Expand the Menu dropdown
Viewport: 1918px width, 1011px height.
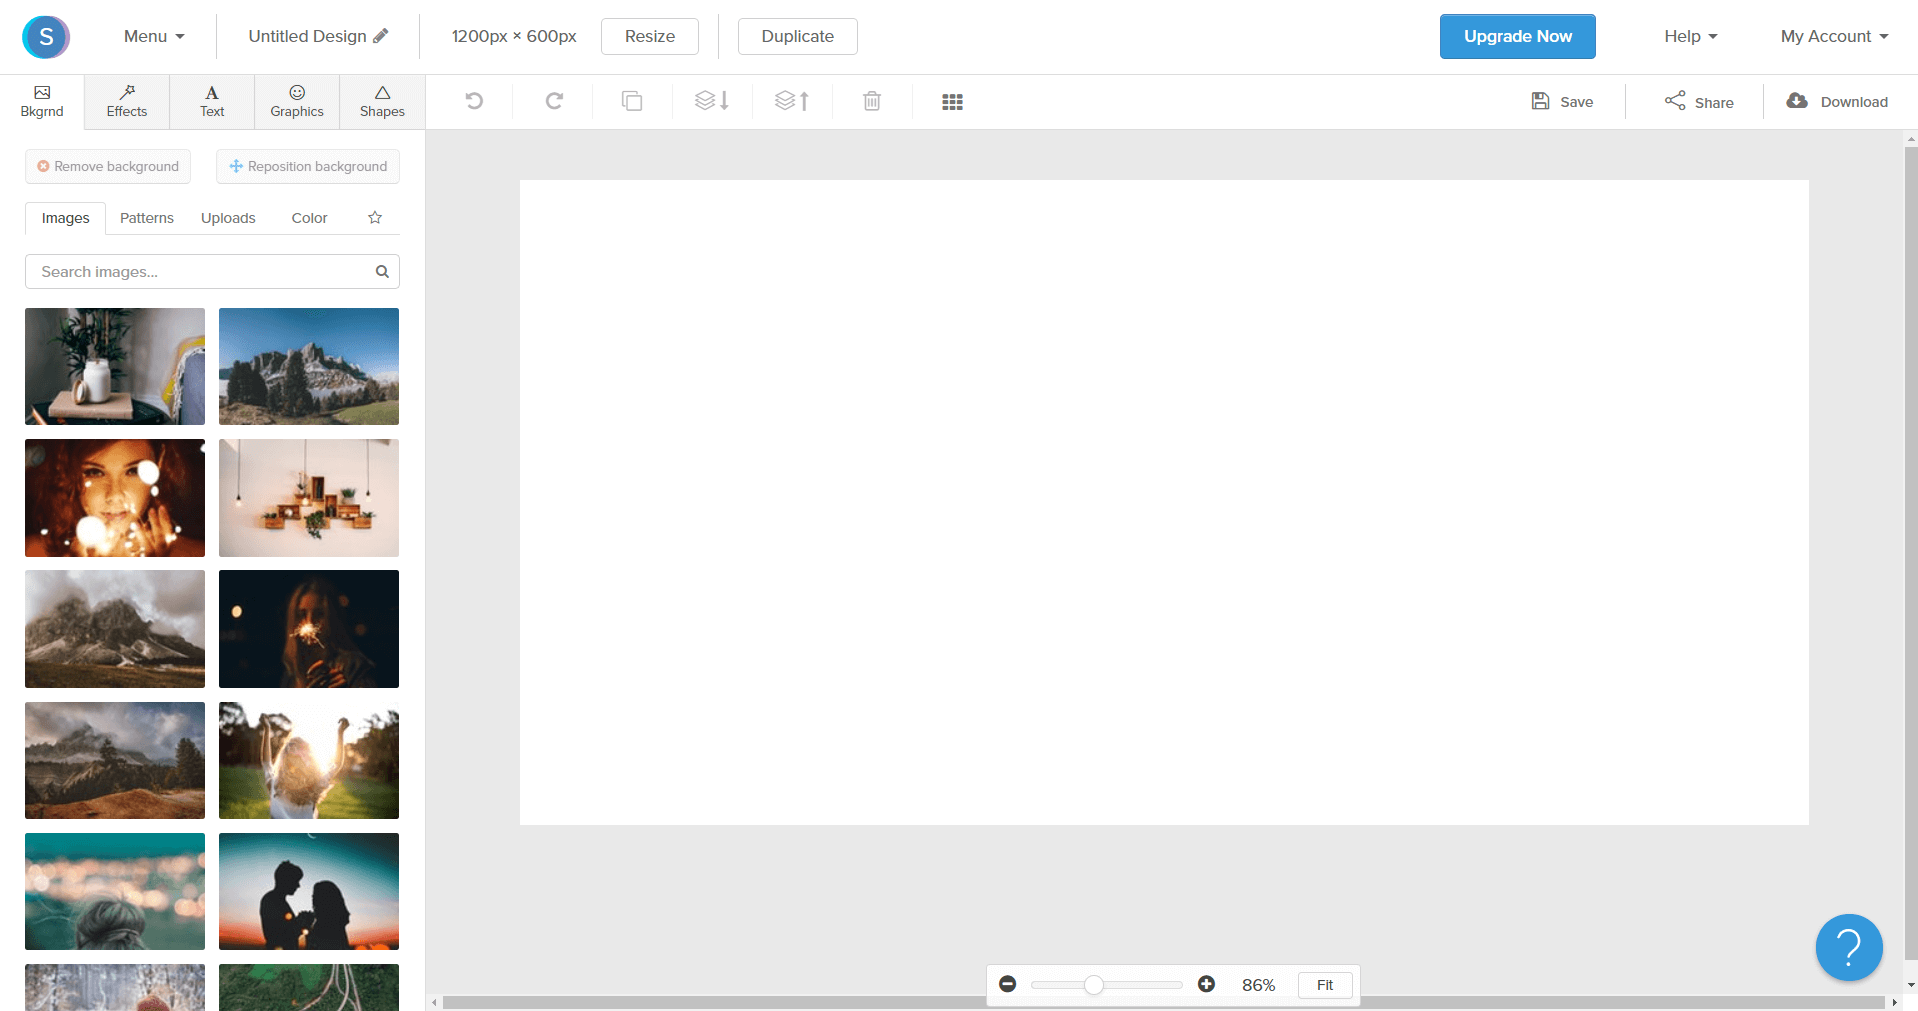tap(154, 36)
